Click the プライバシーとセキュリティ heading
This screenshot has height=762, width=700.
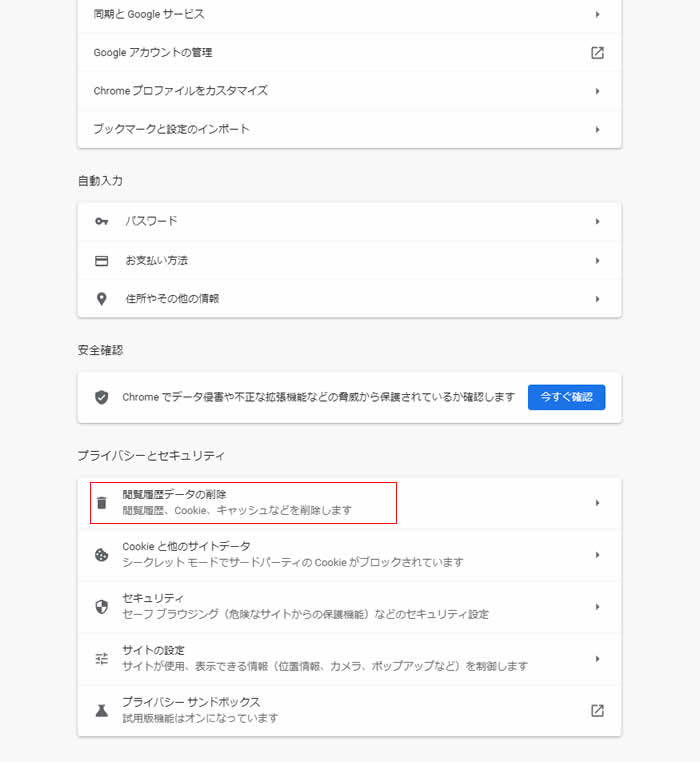coord(151,455)
